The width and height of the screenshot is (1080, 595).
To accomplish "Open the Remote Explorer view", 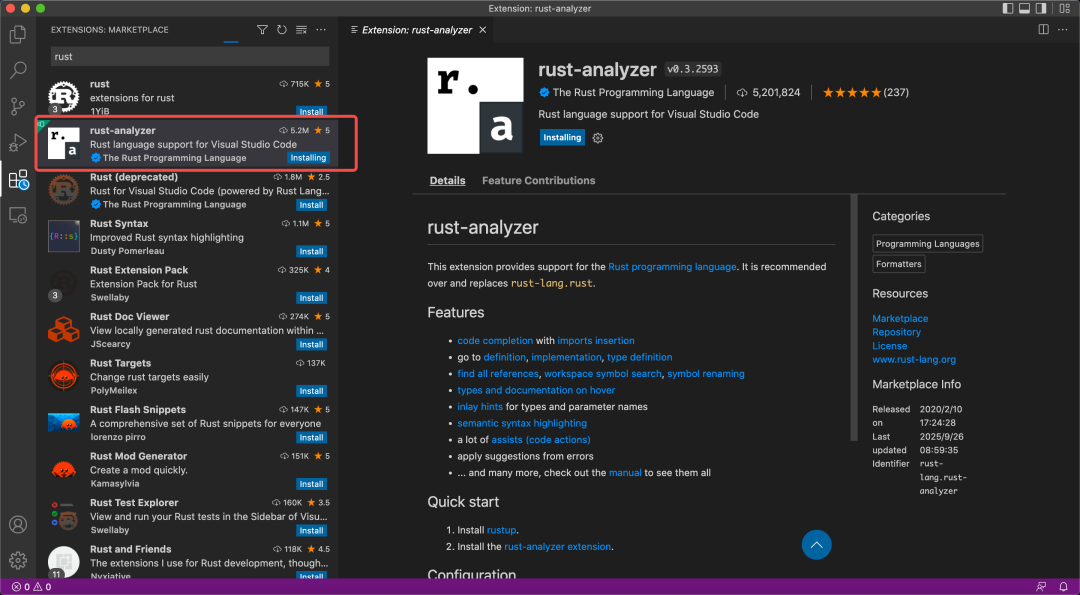I will (18, 214).
